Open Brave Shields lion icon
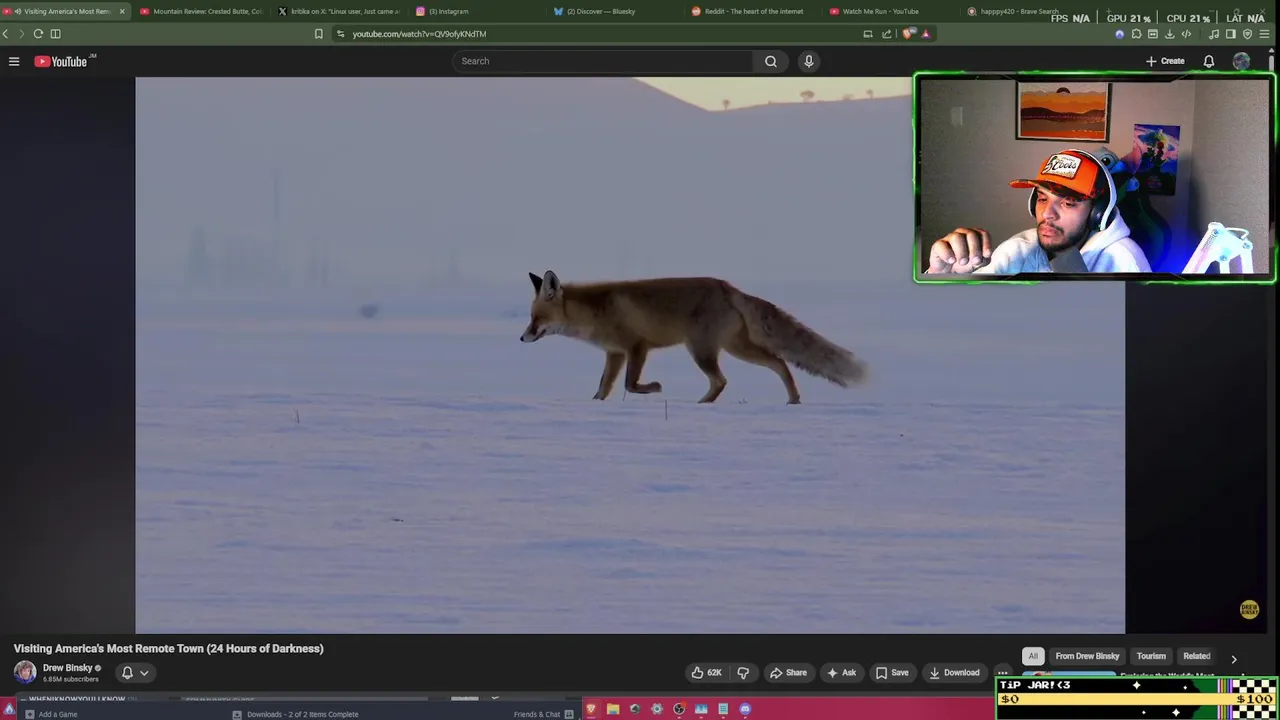Viewport: 1280px width, 720px height. [x=908, y=34]
